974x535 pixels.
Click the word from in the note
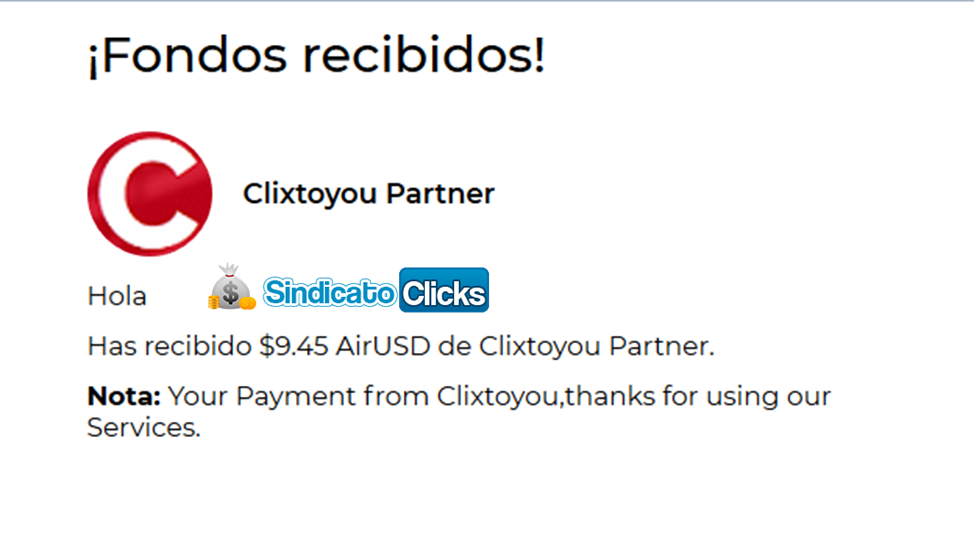tap(396, 396)
